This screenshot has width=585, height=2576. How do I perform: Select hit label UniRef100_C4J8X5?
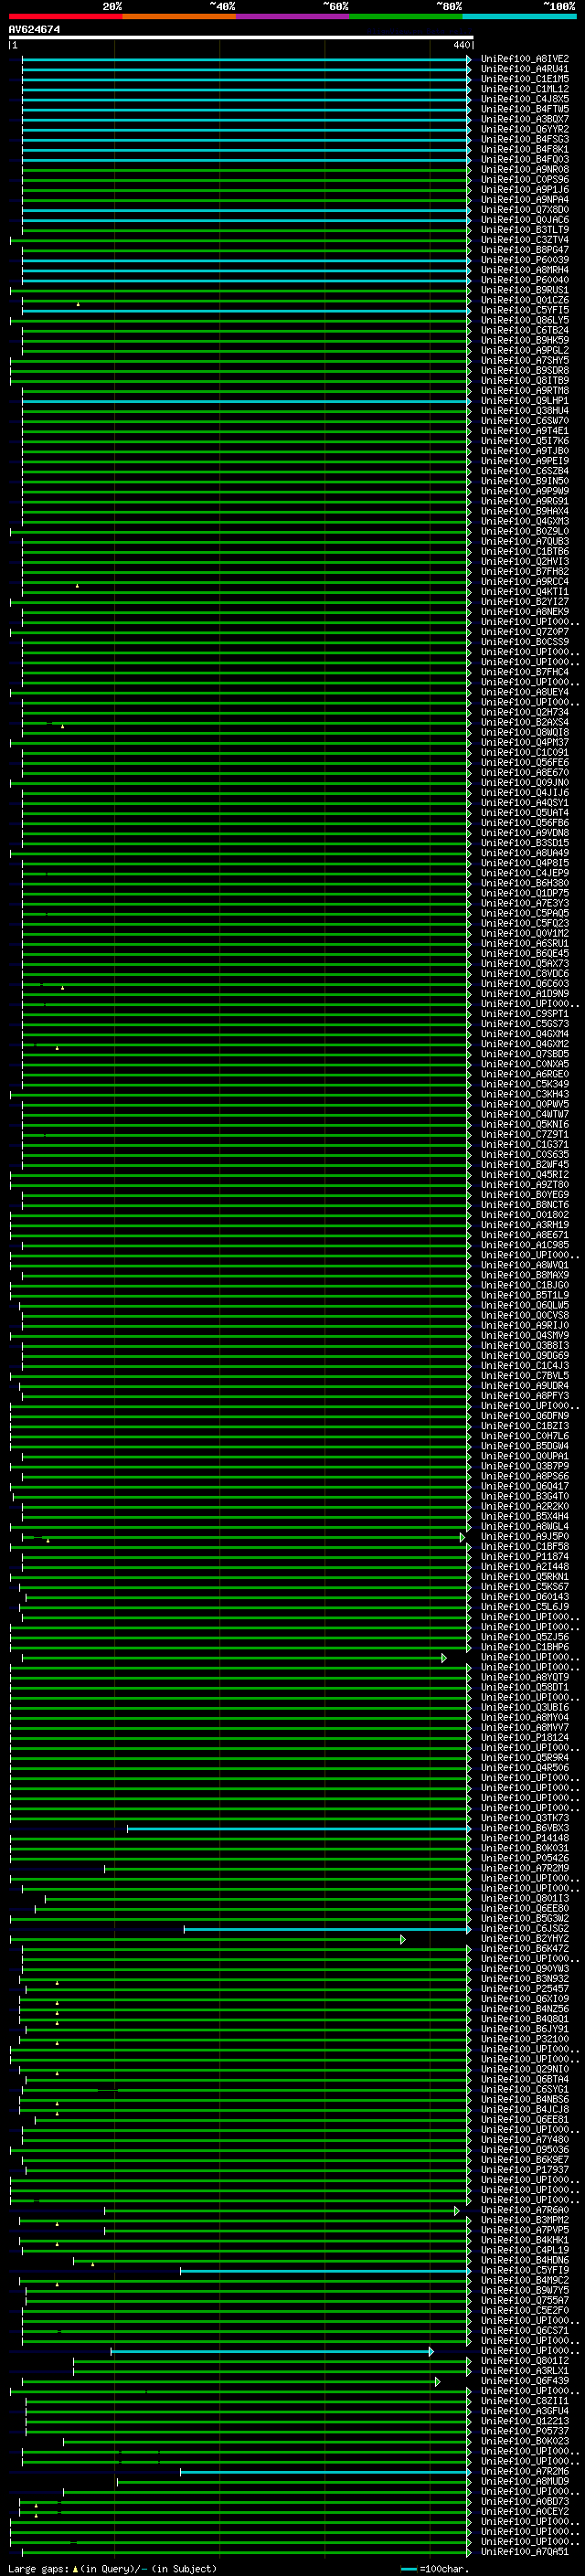(x=525, y=99)
